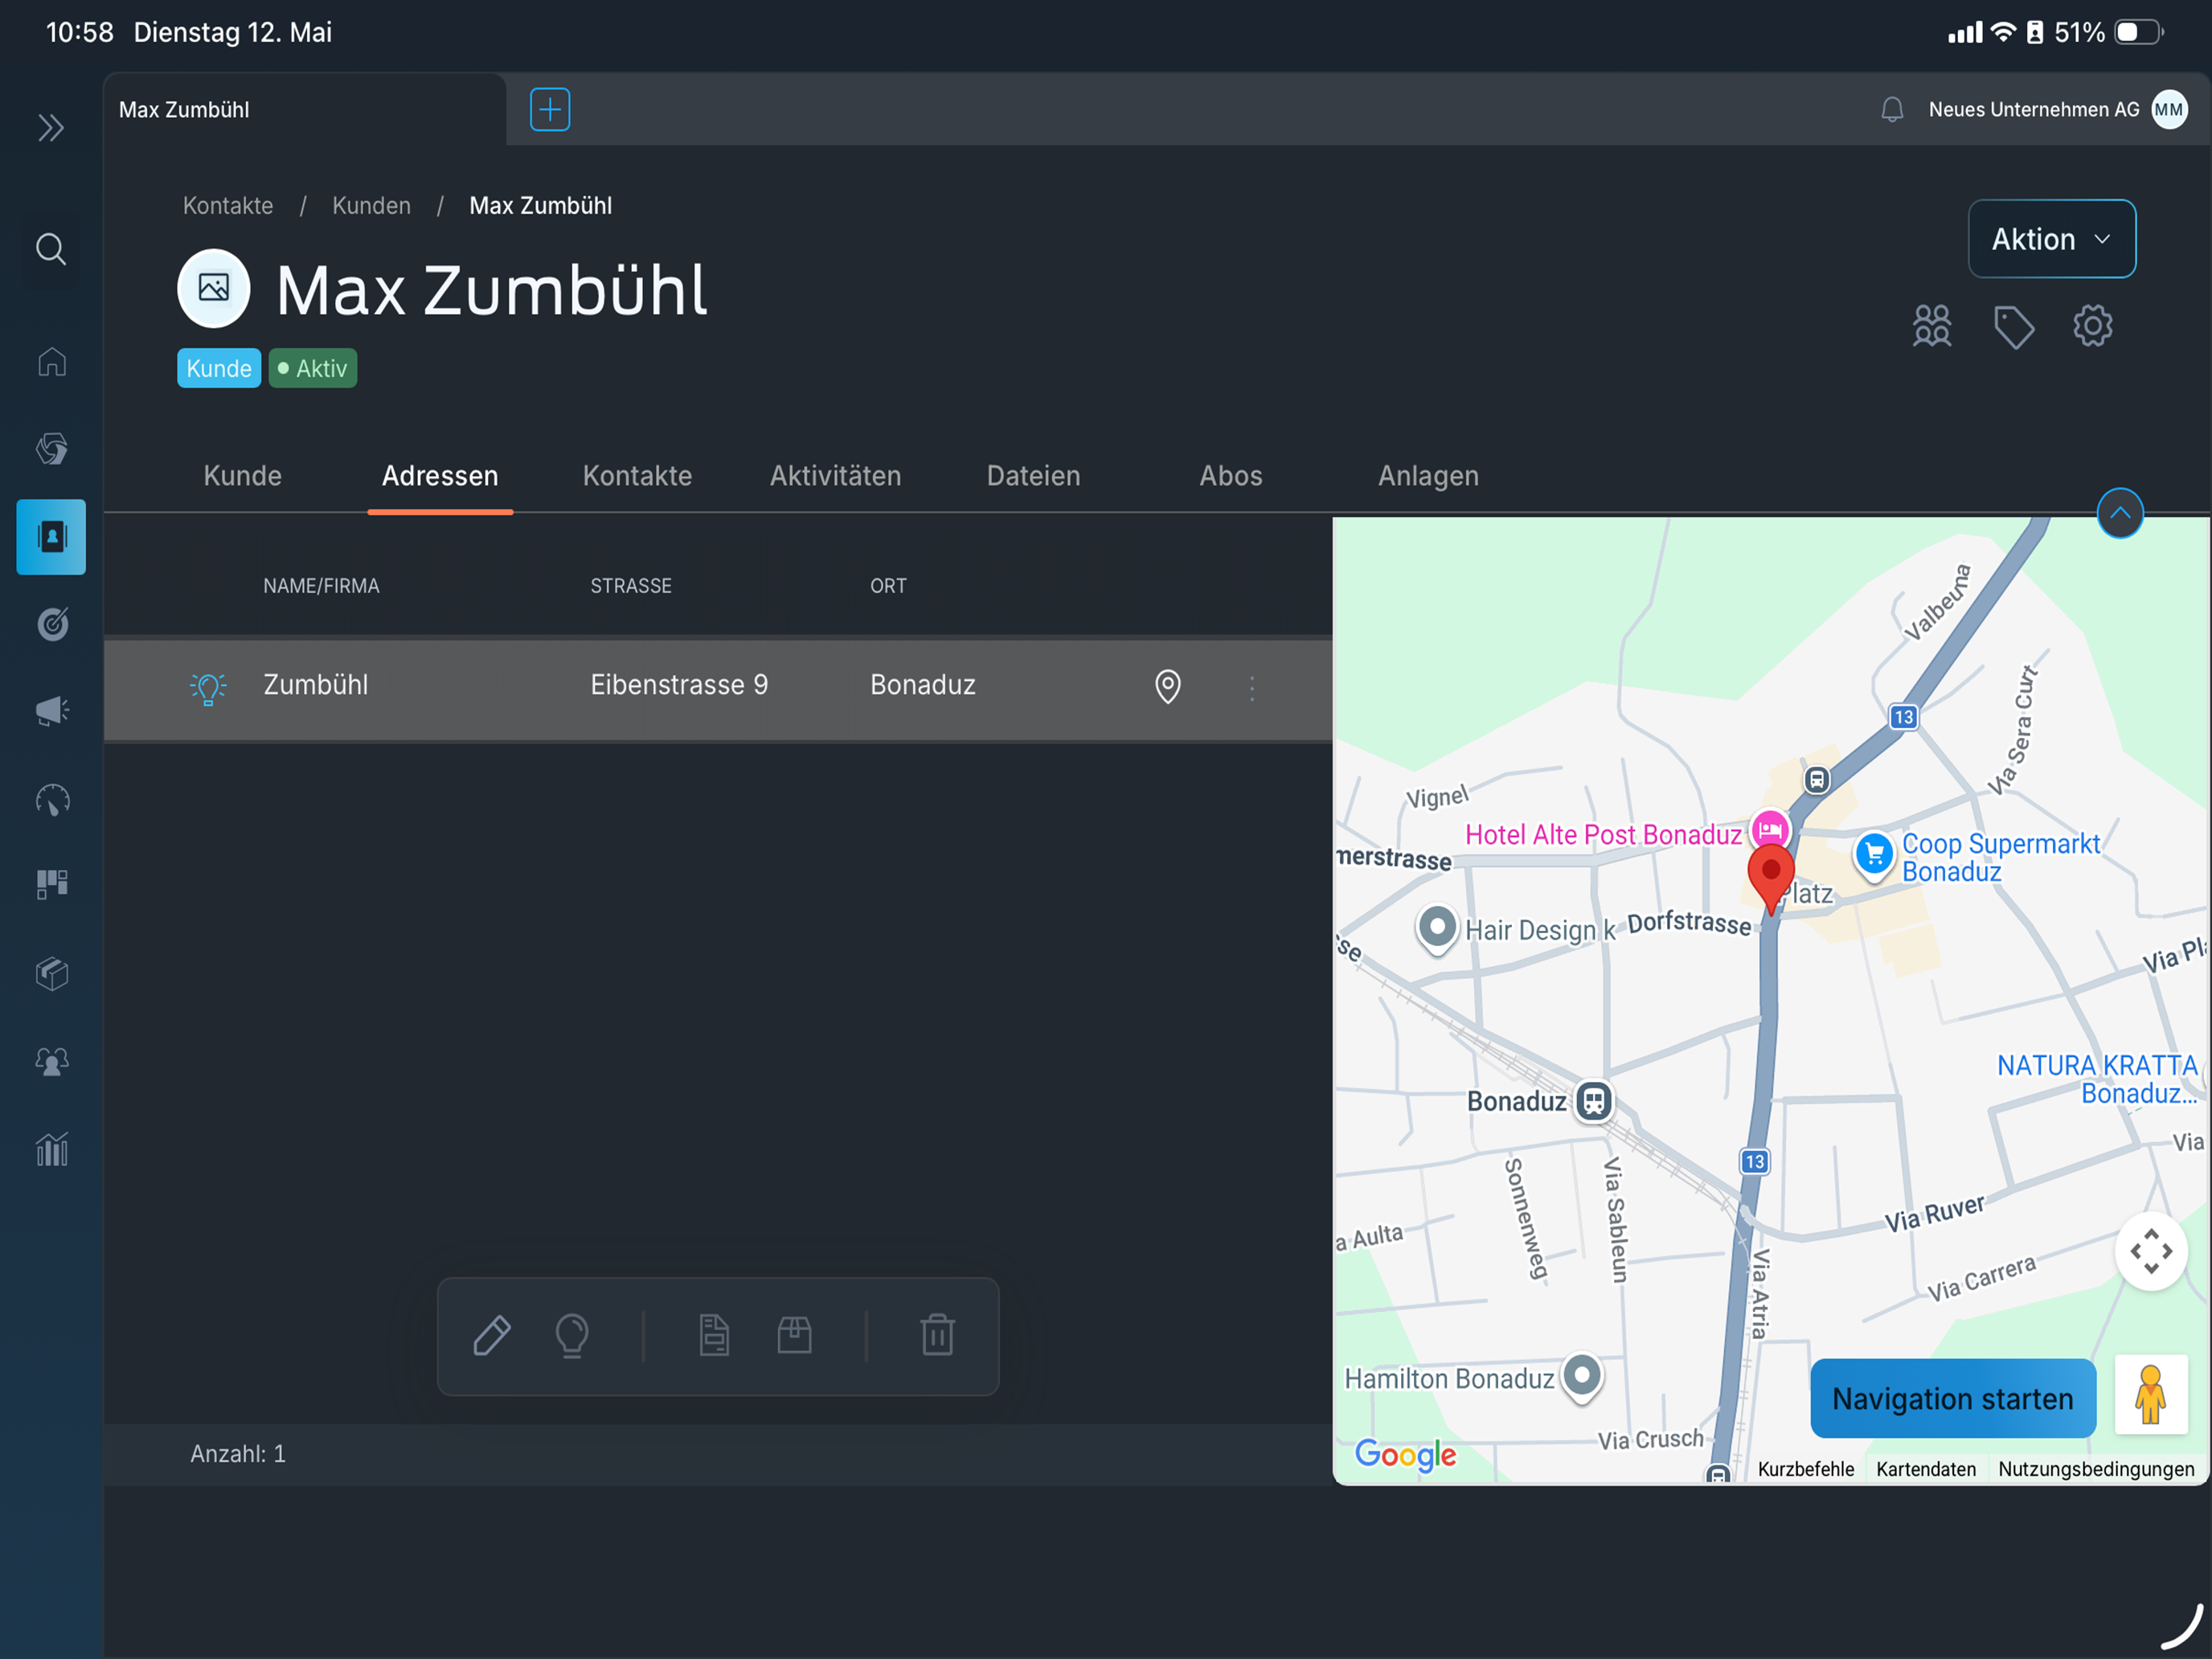Click the Kunde badge

pos(219,368)
